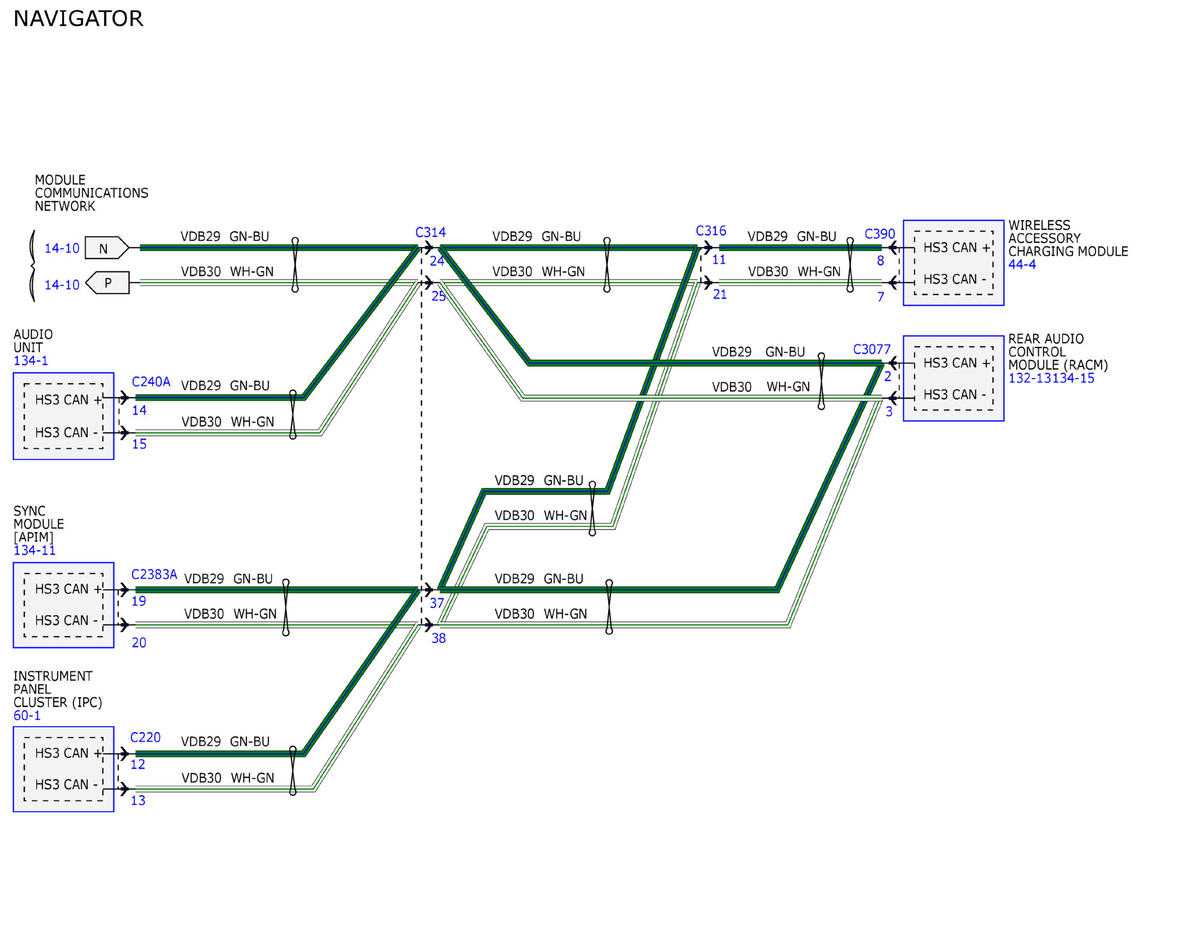This screenshot has width=1200, height=927.
Task: Click HS3 CAN + inside Audio Unit
Action: (x=69, y=400)
